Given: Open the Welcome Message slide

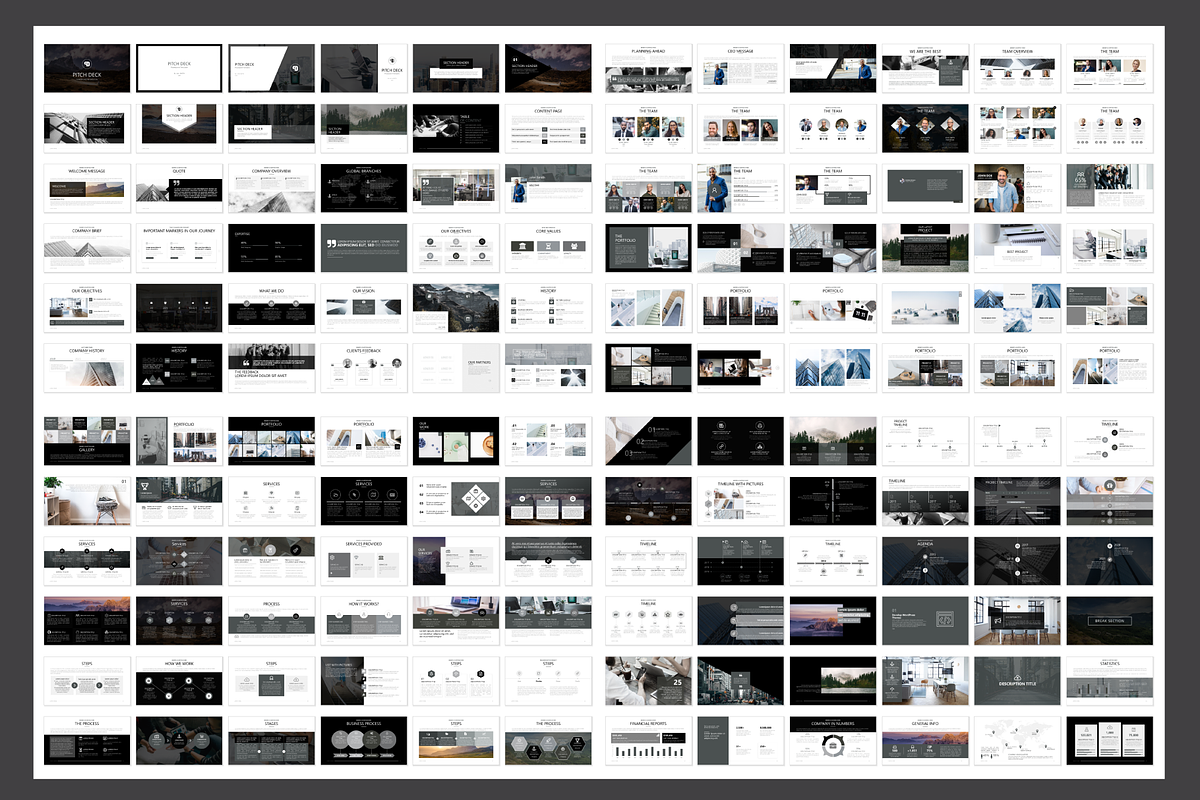Looking at the screenshot, I should (x=87, y=188).
